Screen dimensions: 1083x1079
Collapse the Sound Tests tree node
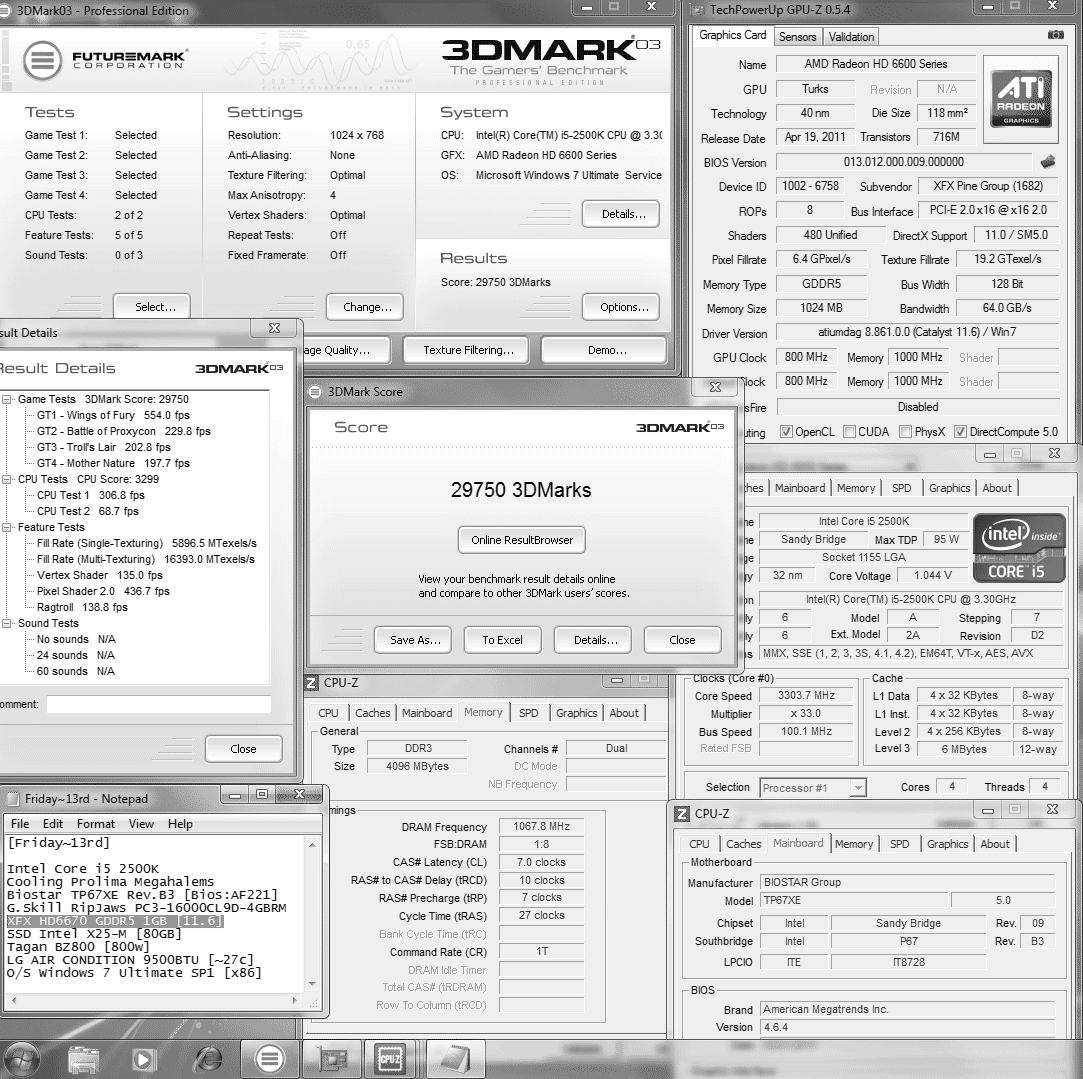[x=7, y=623]
